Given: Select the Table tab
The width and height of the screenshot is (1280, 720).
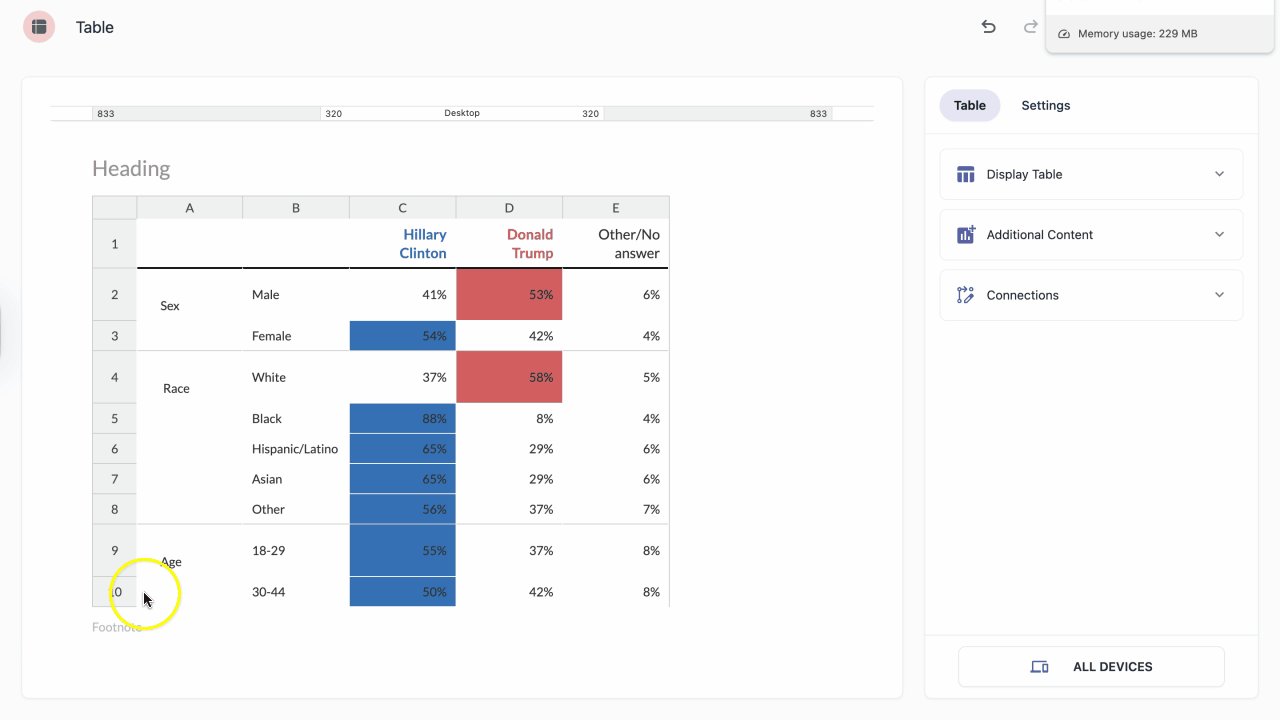Looking at the screenshot, I should click(x=969, y=105).
